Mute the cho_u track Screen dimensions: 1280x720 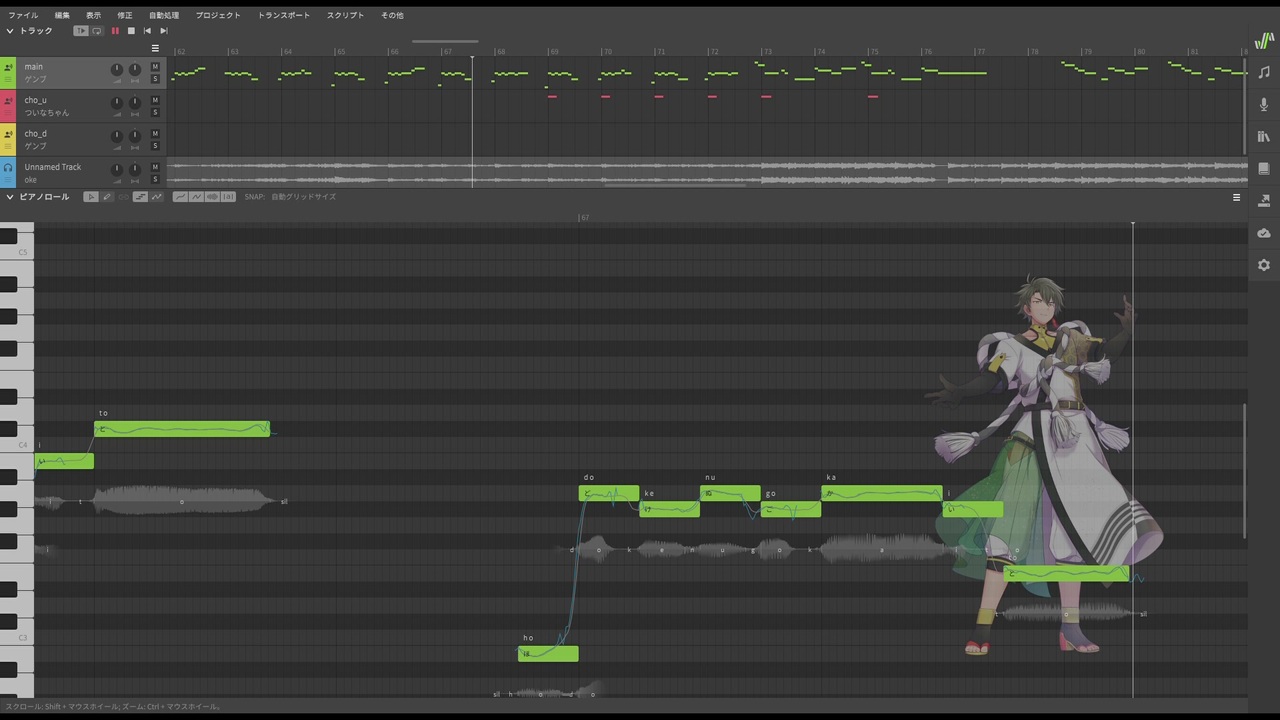point(155,100)
